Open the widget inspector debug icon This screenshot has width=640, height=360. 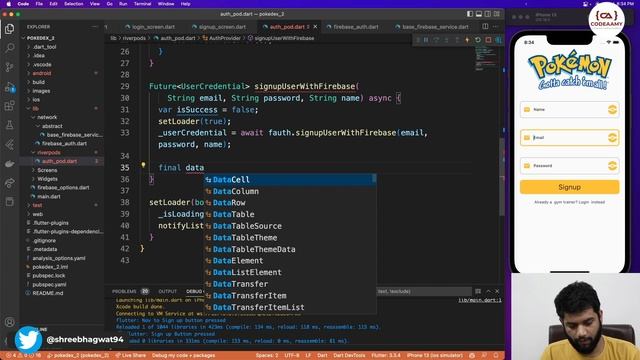498,40
